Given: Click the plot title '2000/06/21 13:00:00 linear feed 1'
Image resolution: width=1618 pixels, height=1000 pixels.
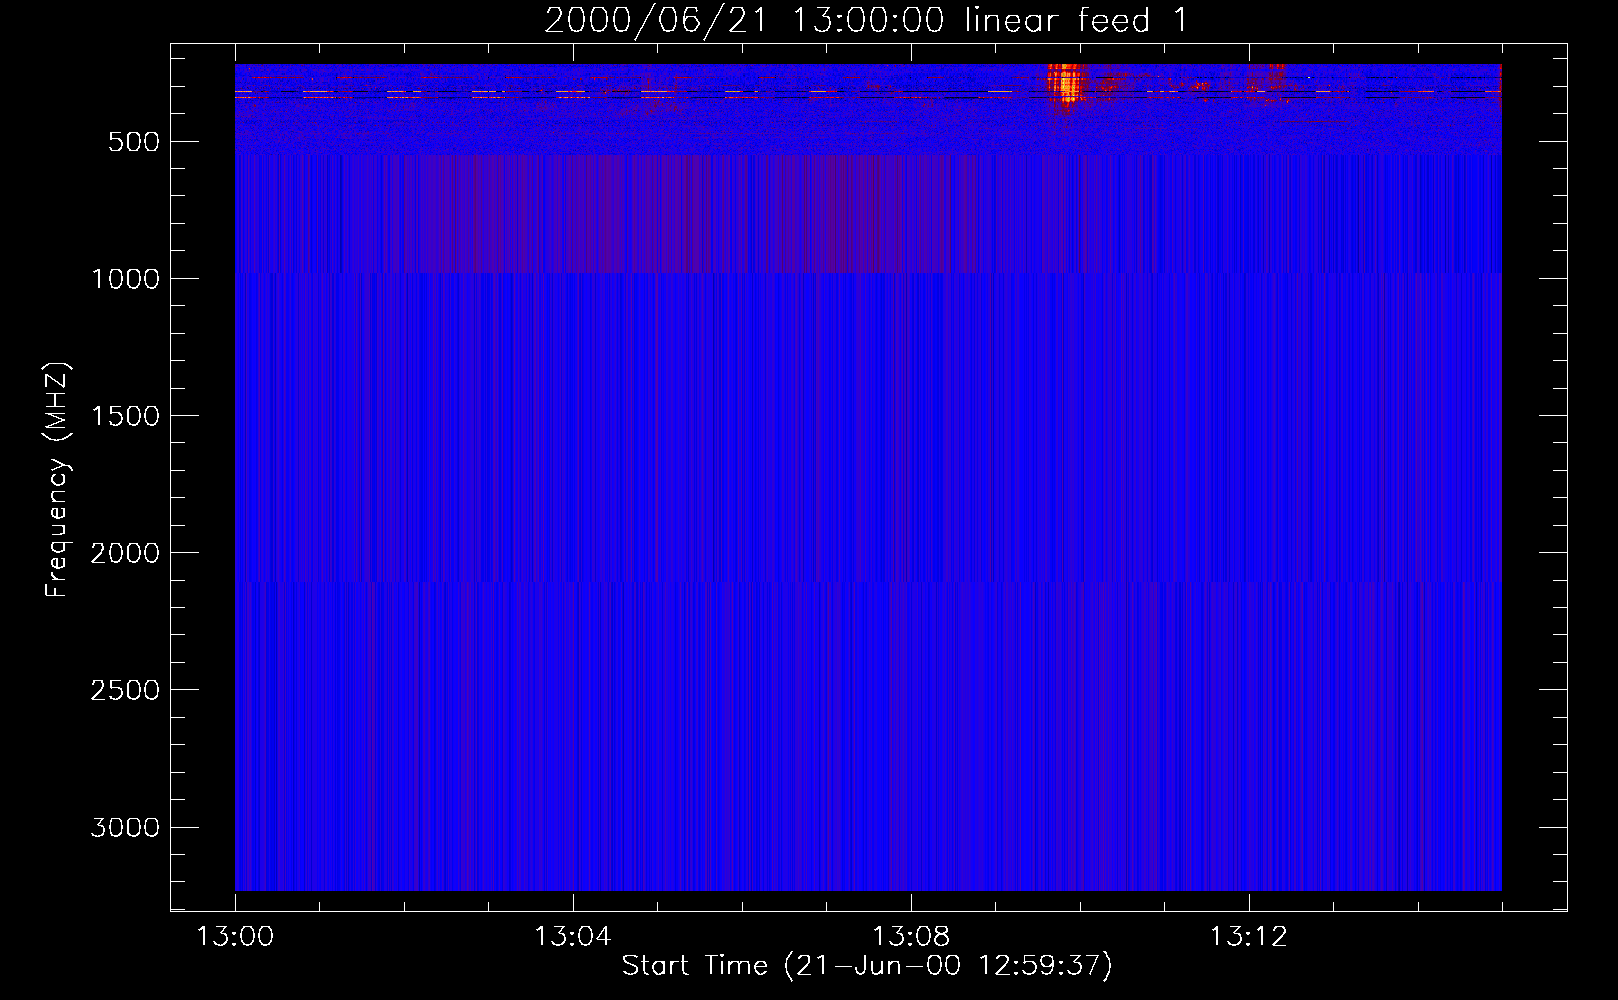Looking at the screenshot, I should (866, 20).
